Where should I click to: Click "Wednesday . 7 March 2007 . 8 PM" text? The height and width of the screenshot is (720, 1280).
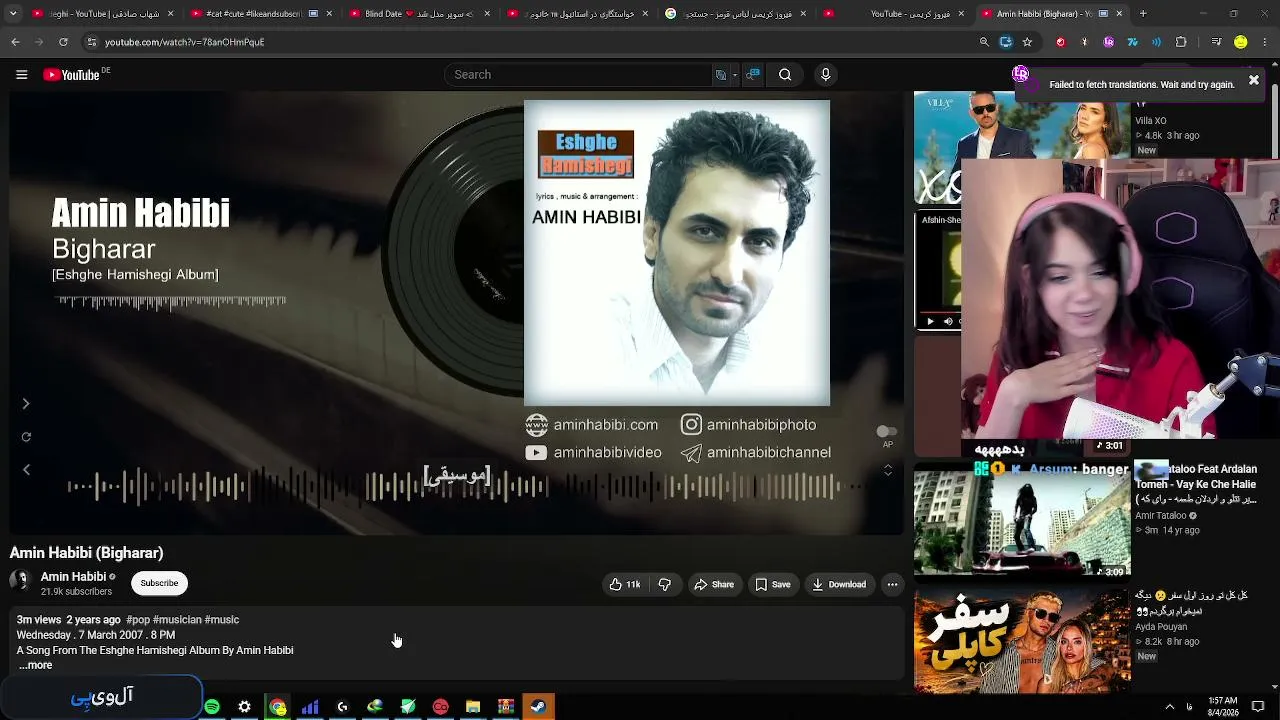click(96, 635)
